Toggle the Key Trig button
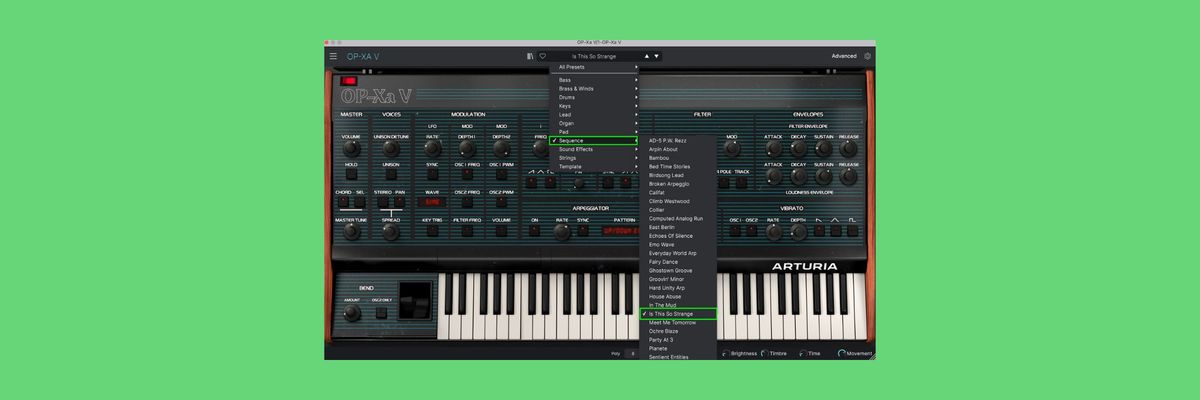The image size is (1200, 400). coord(432,230)
